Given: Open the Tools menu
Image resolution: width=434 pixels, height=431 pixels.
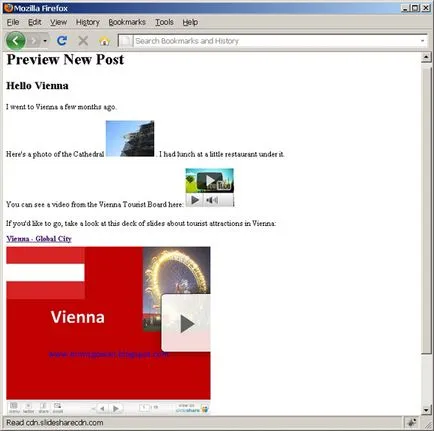Looking at the screenshot, I should pos(164,22).
